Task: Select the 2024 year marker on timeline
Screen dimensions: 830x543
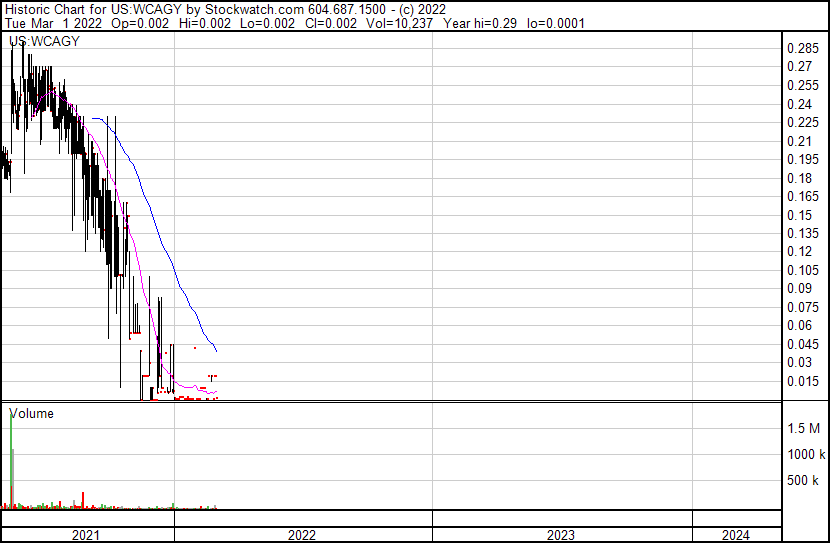Action: click(x=736, y=535)
